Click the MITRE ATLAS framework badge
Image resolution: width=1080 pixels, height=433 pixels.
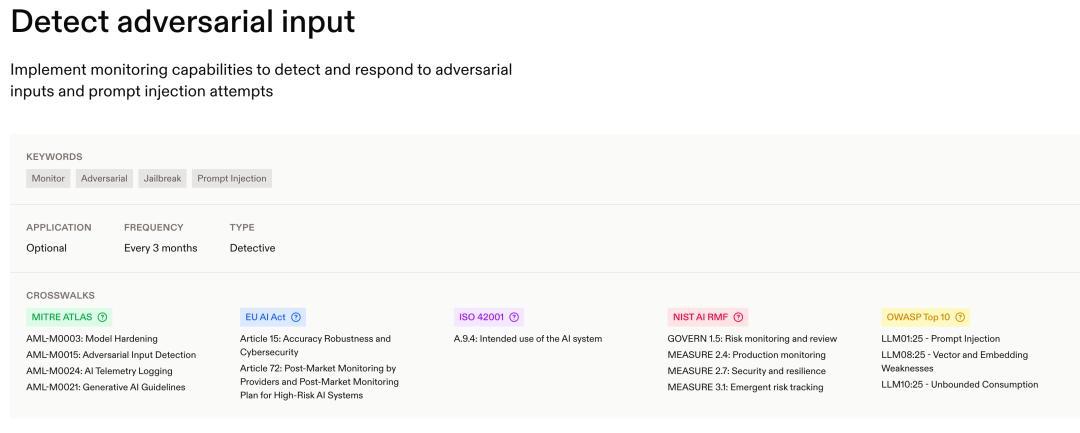[x=69, y=317]
